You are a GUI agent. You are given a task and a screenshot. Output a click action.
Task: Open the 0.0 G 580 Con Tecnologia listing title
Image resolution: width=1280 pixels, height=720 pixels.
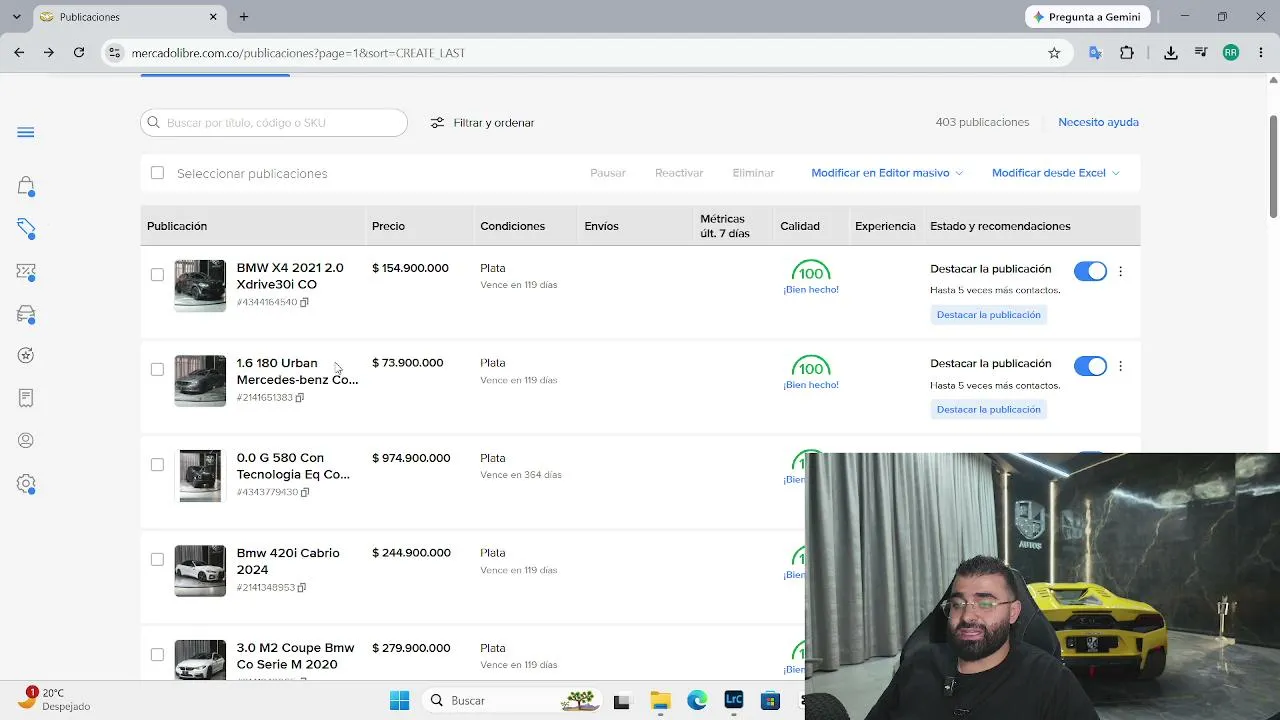pos(293,466)
